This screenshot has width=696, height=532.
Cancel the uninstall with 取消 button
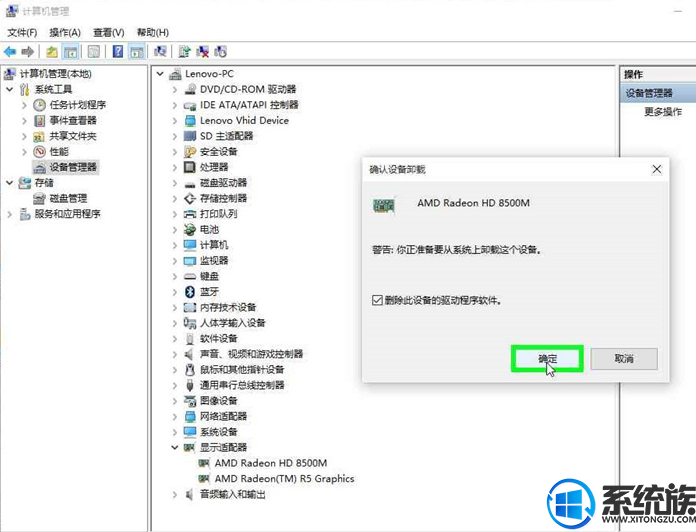[624, 359]
